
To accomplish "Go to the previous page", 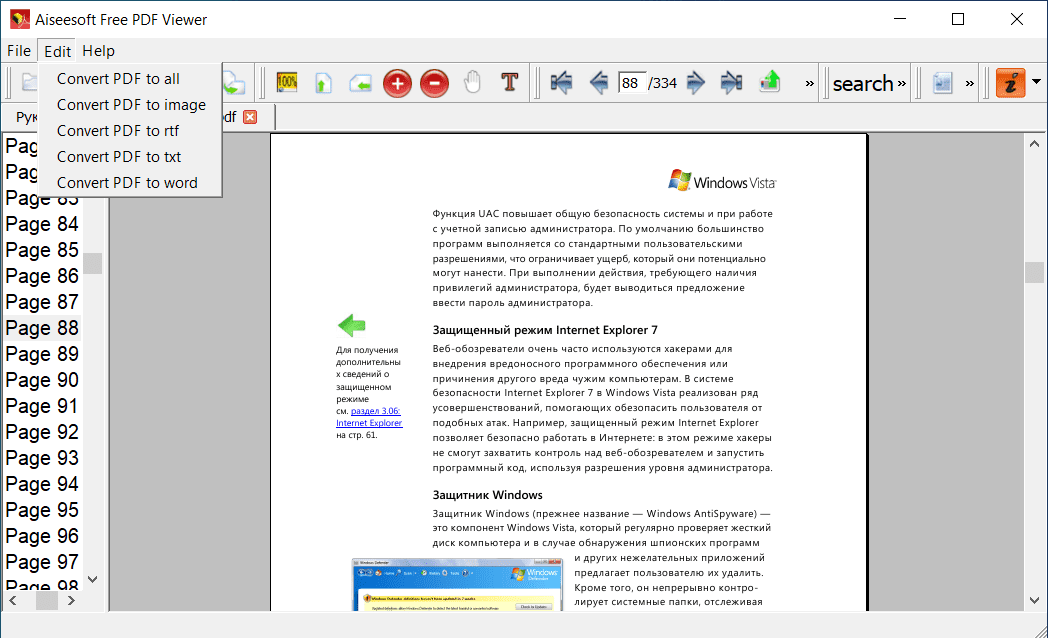I will pyautogui.click(x=599, y=83).
